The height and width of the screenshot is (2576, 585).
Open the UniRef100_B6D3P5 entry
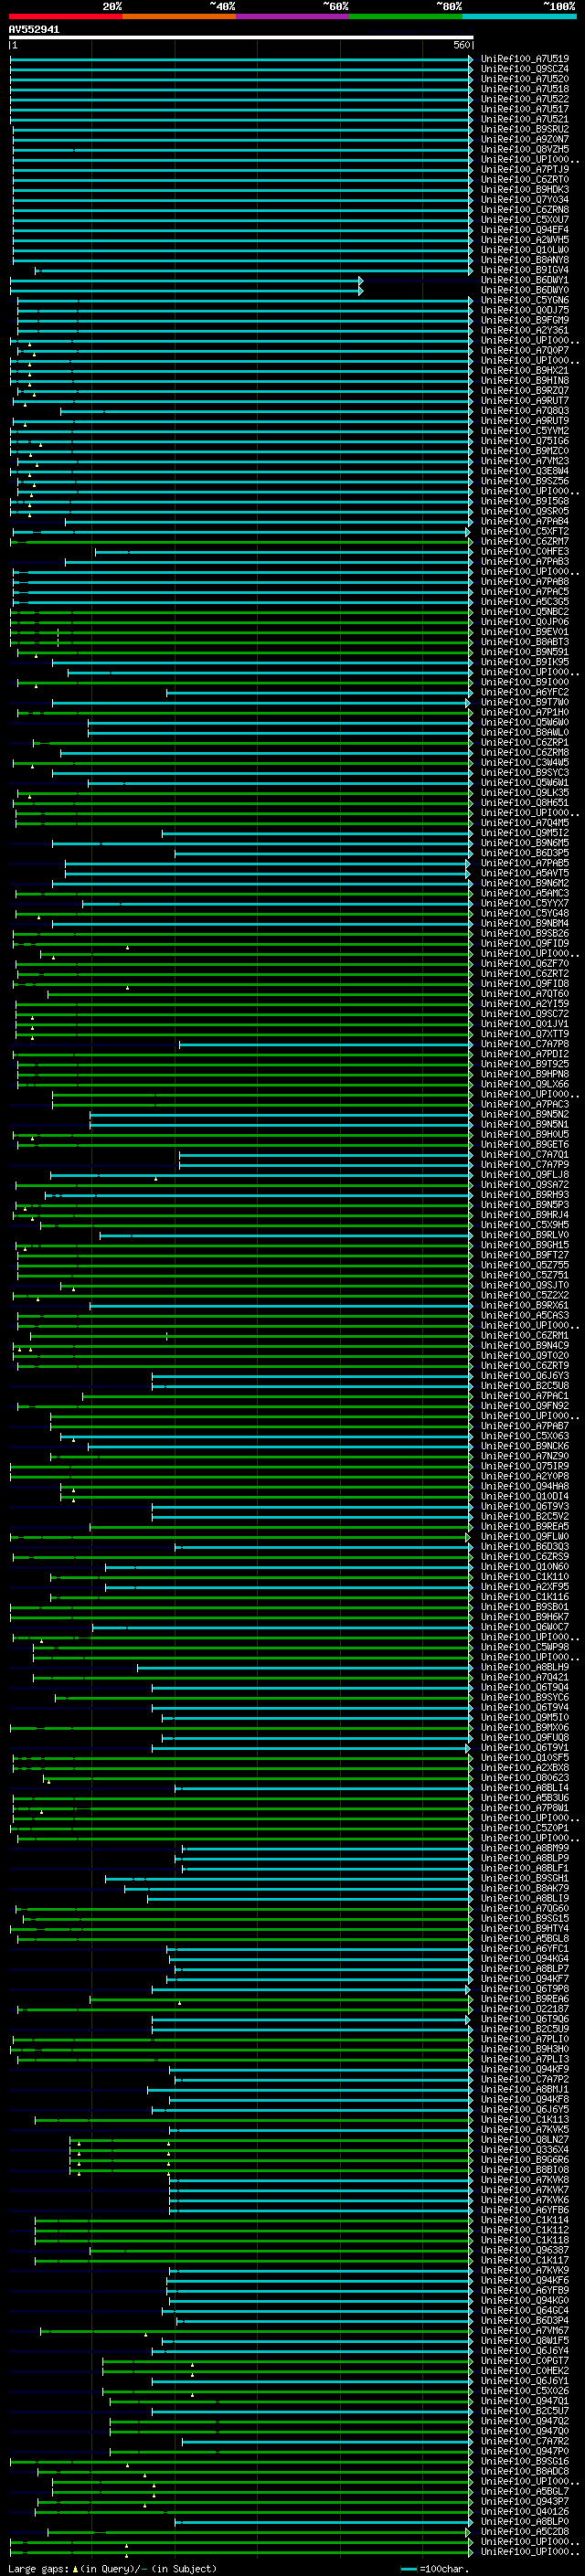525,853
